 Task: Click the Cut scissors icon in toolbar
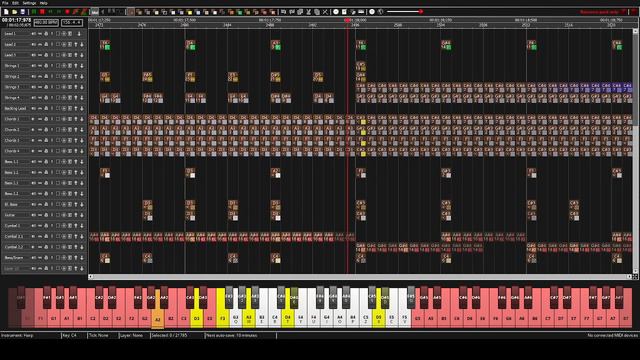pyautogui.click(x=309, y=12)
